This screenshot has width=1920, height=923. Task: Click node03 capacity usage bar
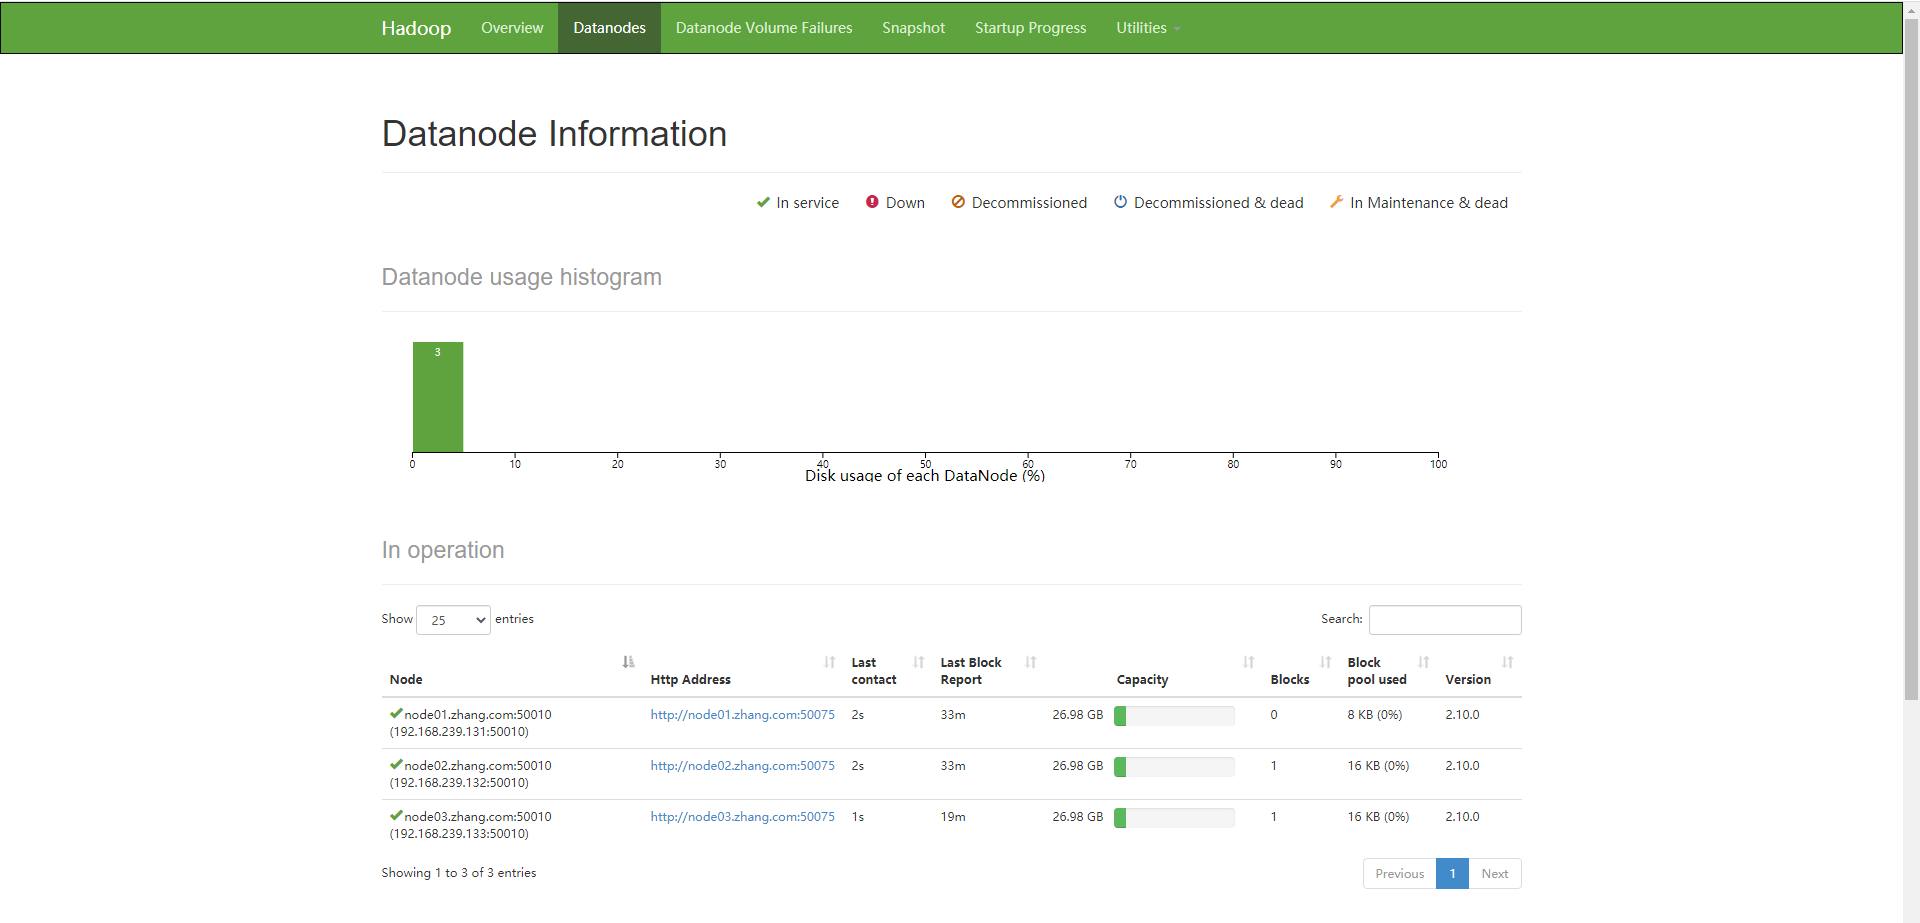(x=1174, y=818)
